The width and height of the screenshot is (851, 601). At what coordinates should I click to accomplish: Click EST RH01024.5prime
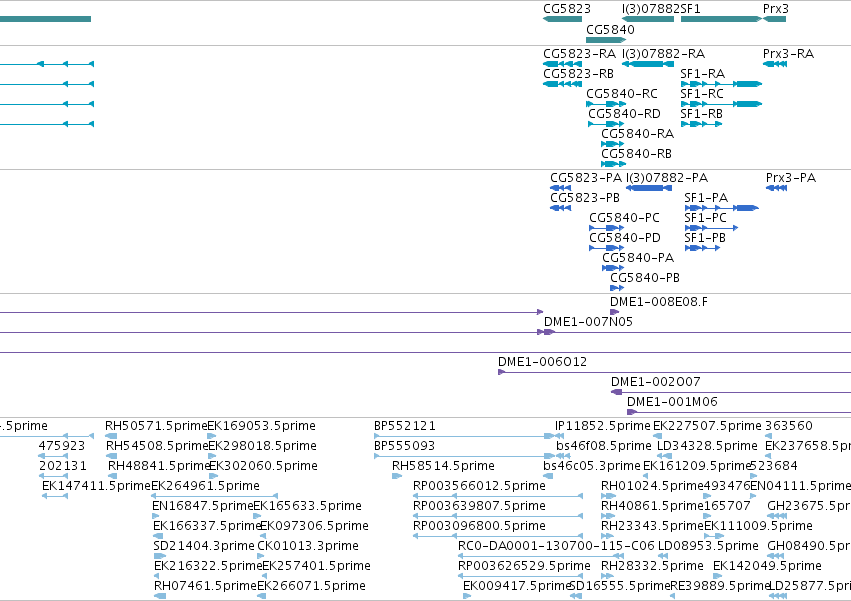[608, 496]
